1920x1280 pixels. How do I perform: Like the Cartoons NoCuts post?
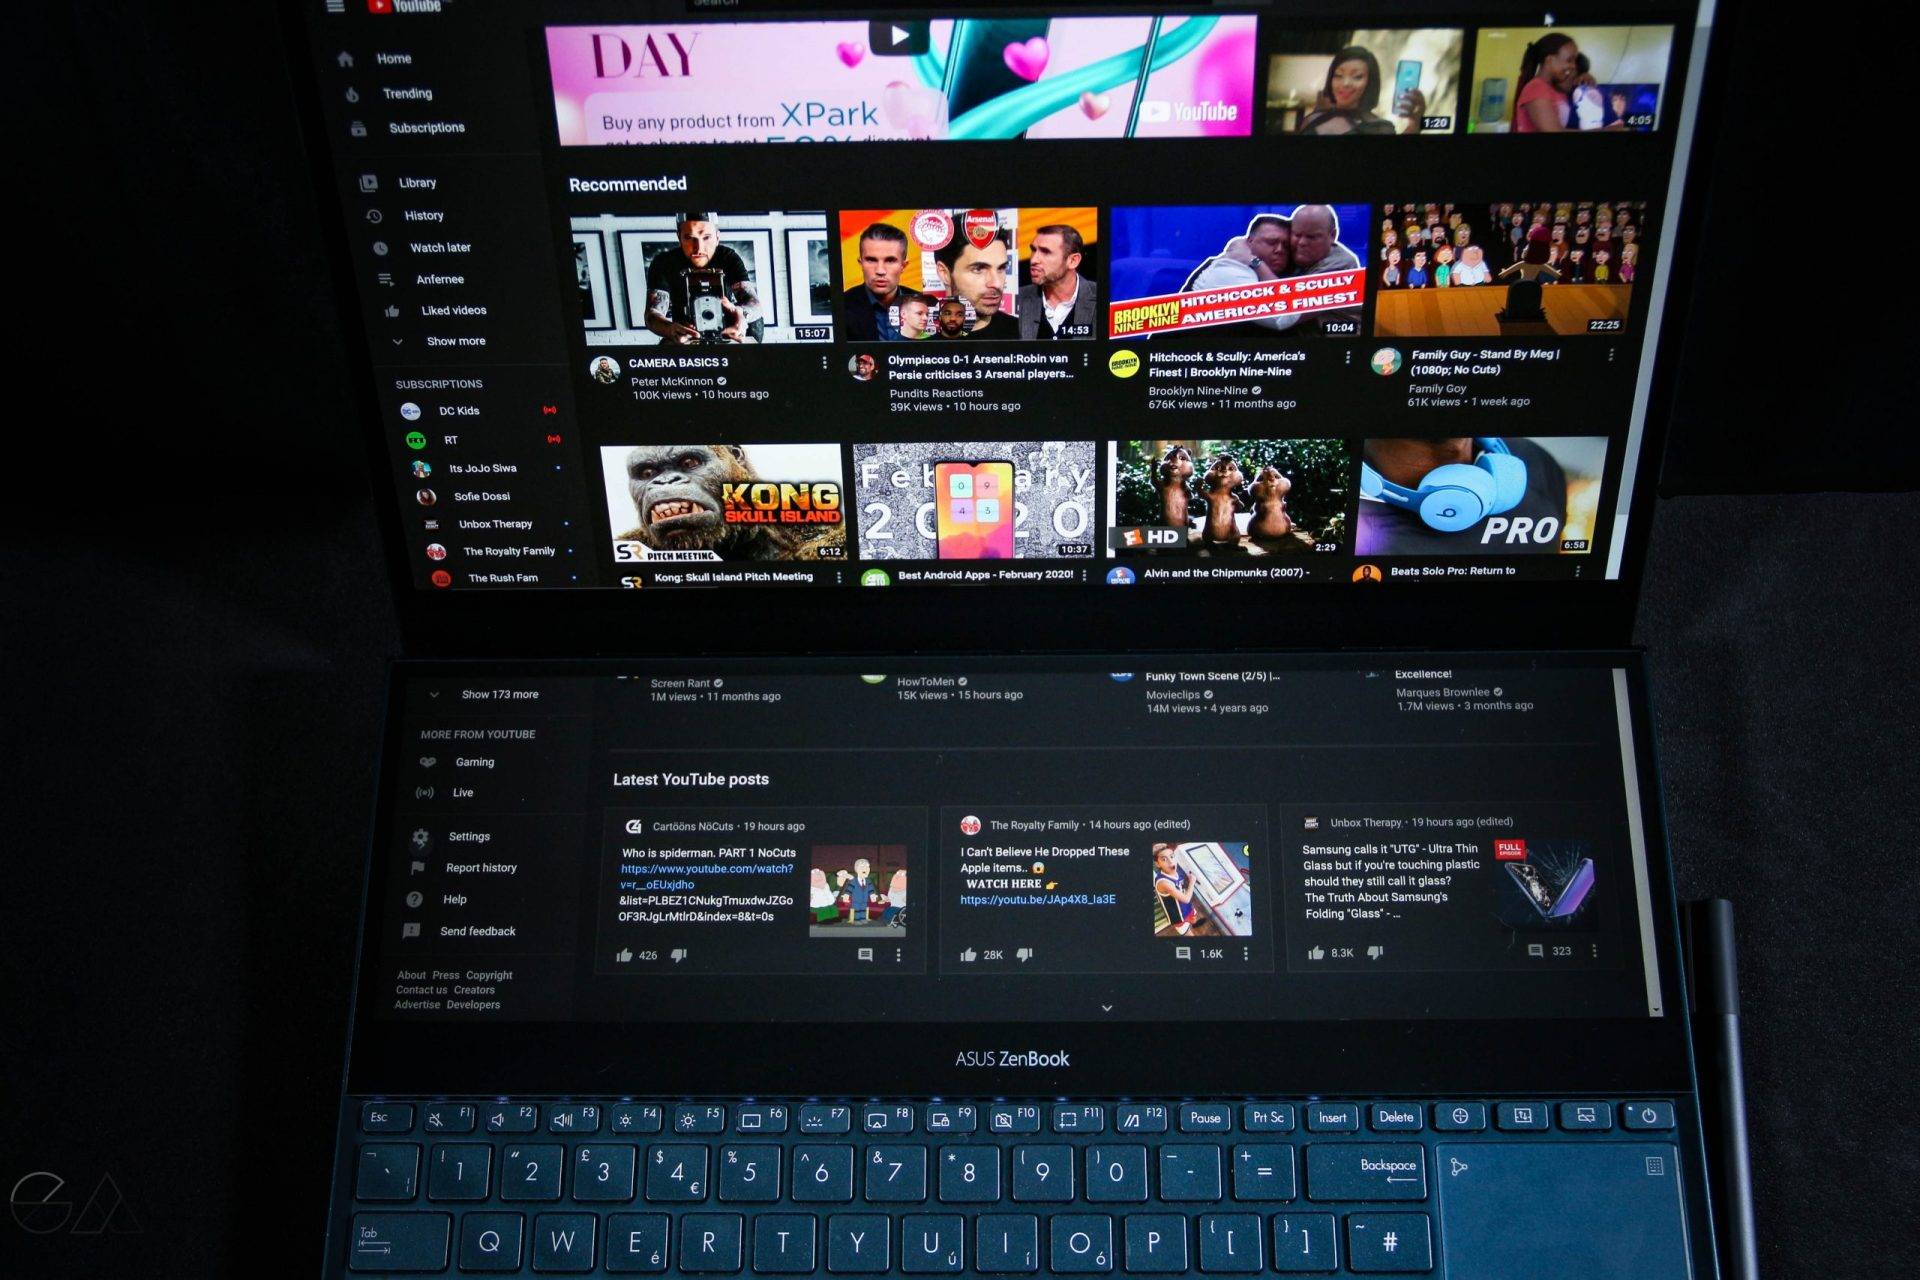[625, 956]
